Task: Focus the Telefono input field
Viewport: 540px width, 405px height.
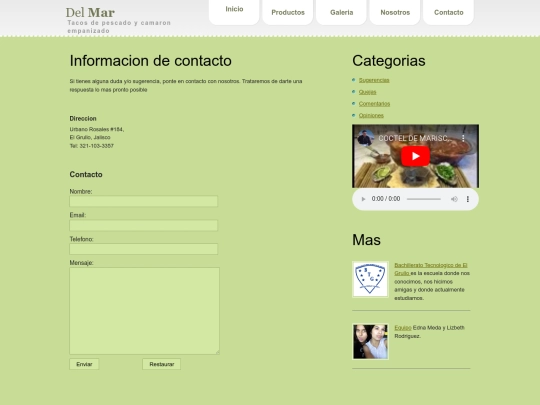Action: coord(144,249)
